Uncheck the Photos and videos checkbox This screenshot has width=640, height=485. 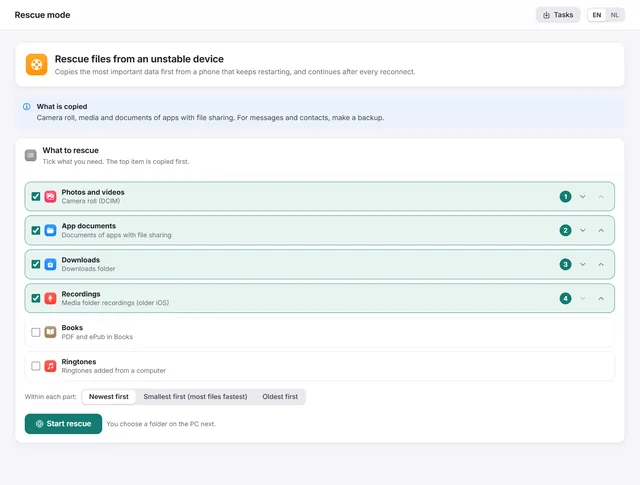pyautogui.click(x=36, y=196)
